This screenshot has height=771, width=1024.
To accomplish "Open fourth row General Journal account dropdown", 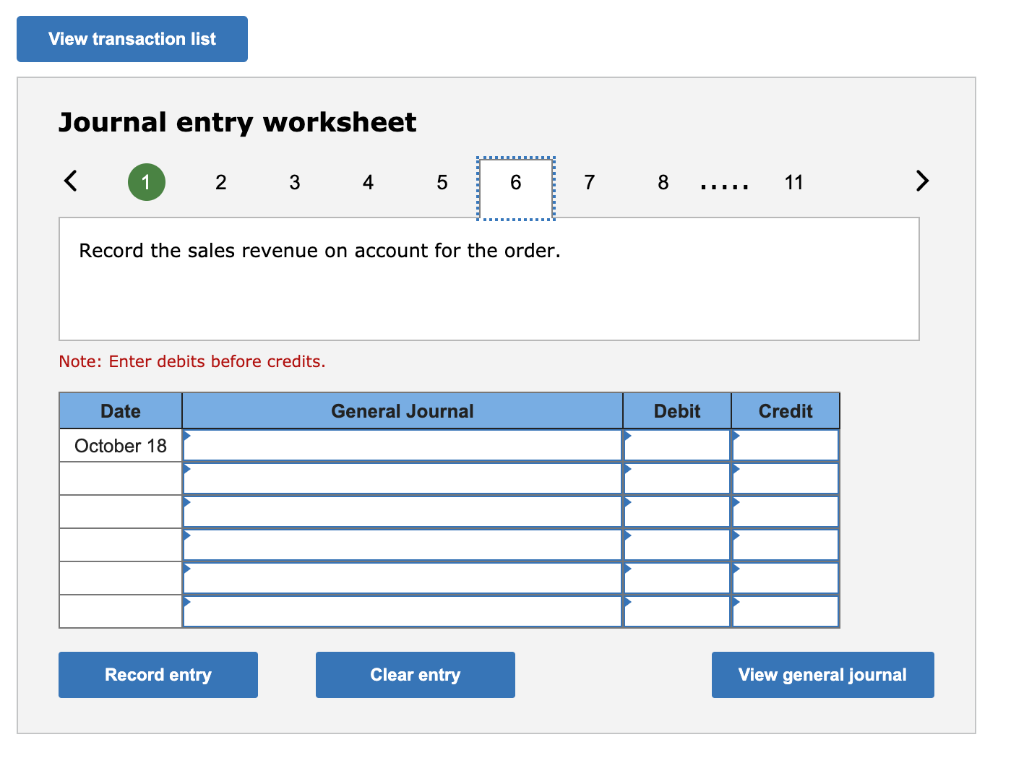I will 402,545.
